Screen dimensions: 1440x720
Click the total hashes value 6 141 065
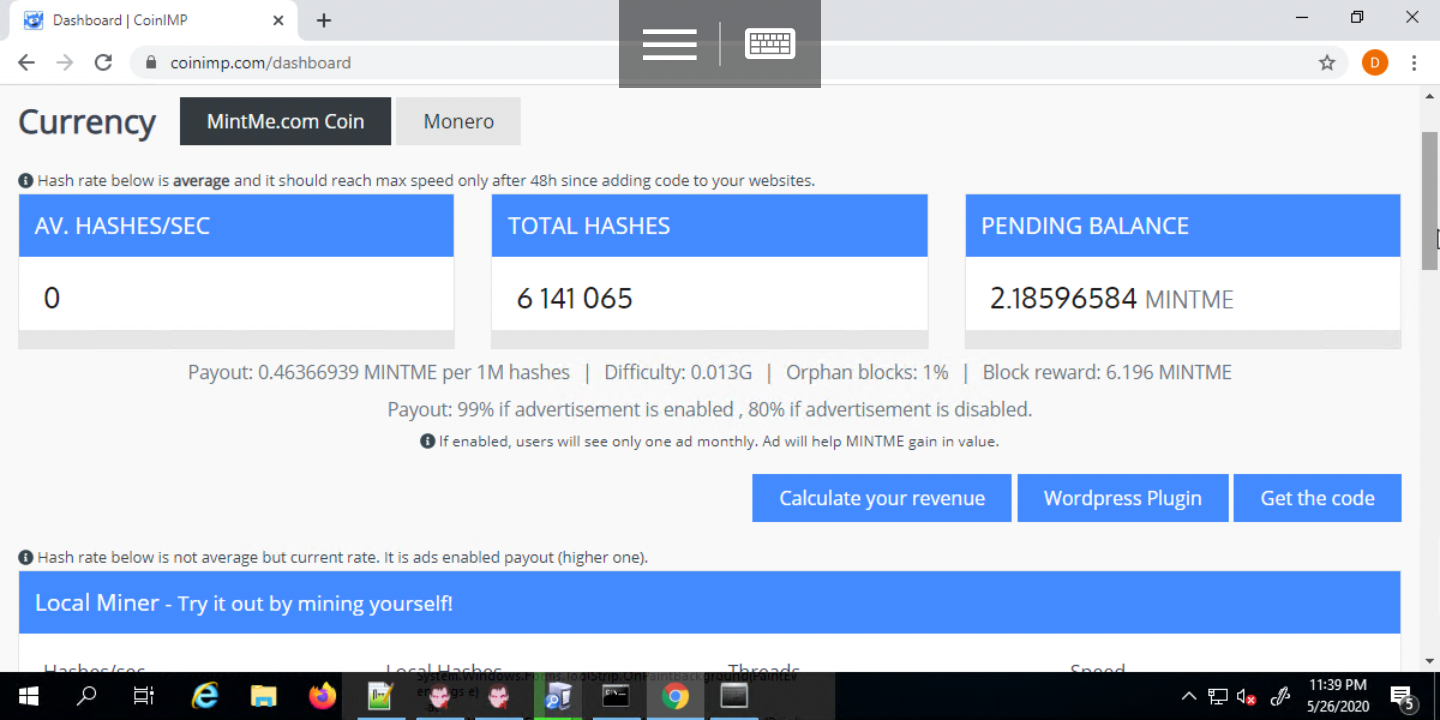click(575, 298)
